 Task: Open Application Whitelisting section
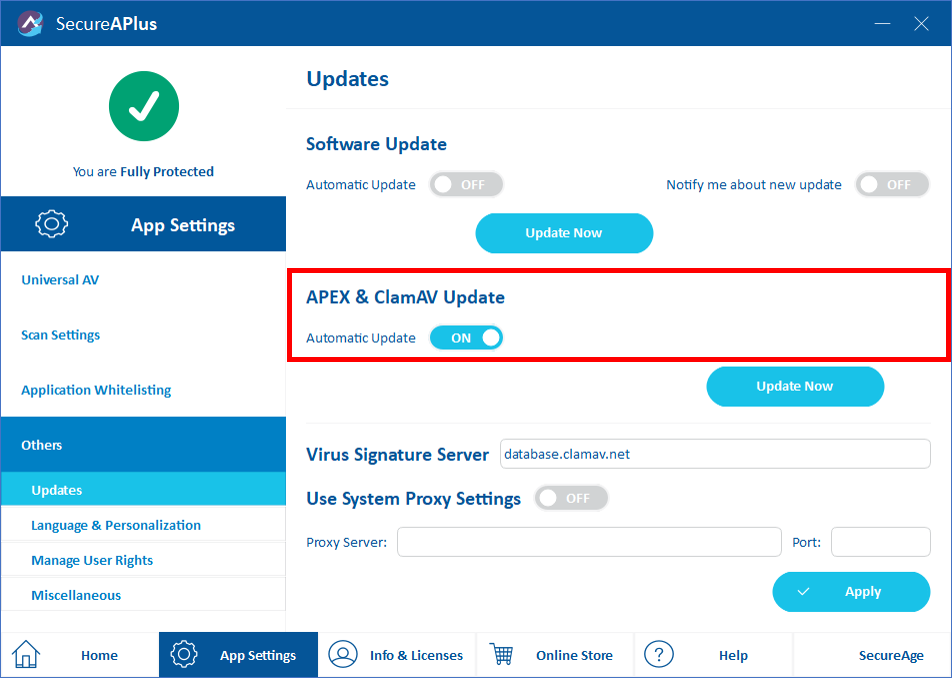click(x=96, y=390)
